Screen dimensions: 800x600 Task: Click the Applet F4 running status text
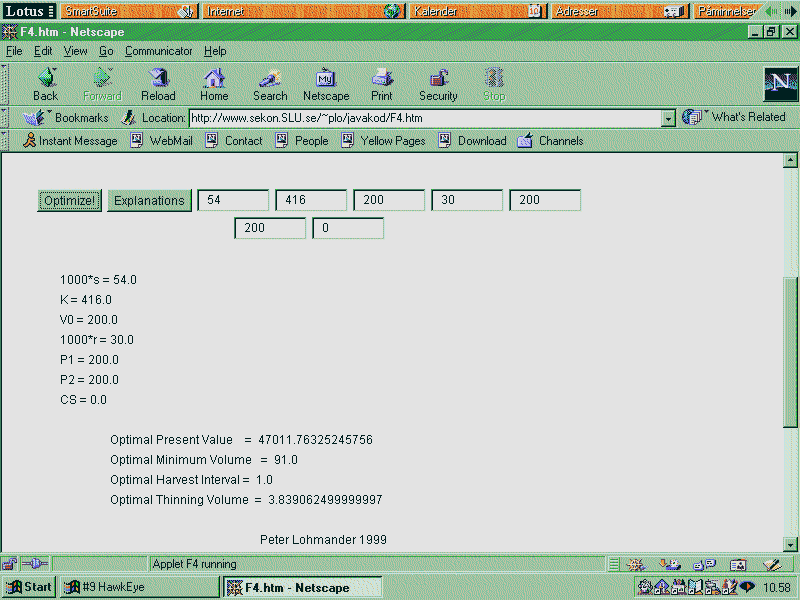pyautogui.click(x=194, y=564)
